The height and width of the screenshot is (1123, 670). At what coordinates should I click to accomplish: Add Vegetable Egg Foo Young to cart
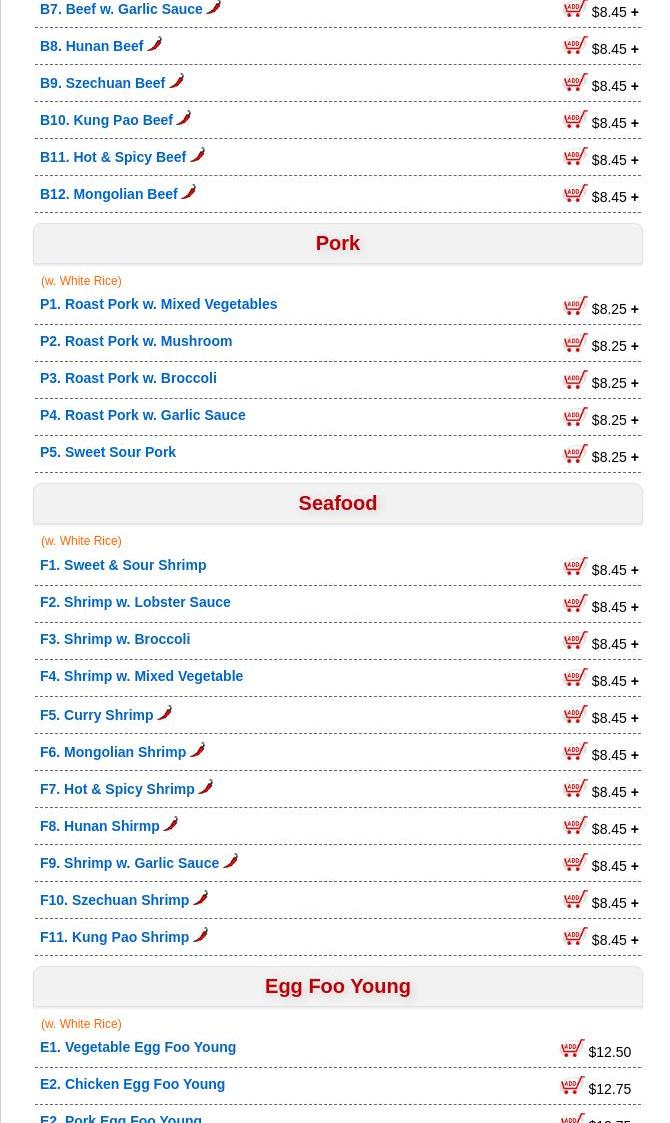[572, 1049]
